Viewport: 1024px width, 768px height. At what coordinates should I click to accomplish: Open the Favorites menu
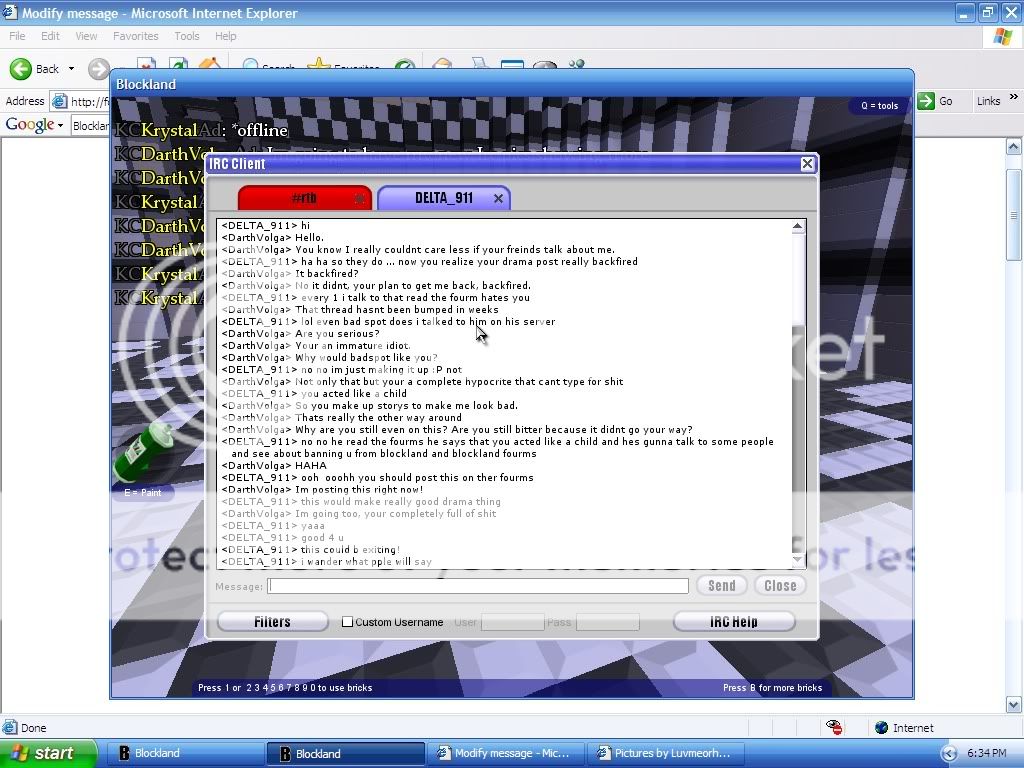[135, 36]
